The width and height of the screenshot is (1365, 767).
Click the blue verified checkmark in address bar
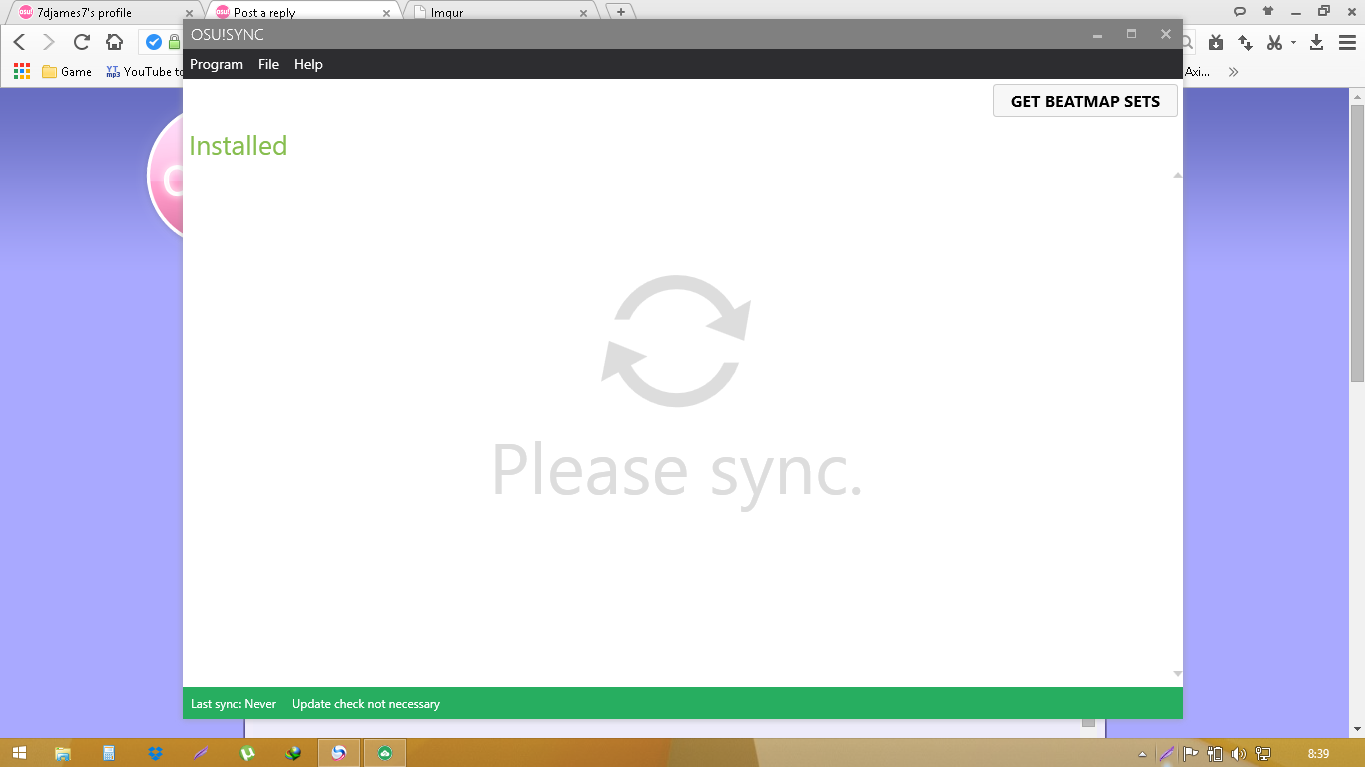tap(154, 42)
